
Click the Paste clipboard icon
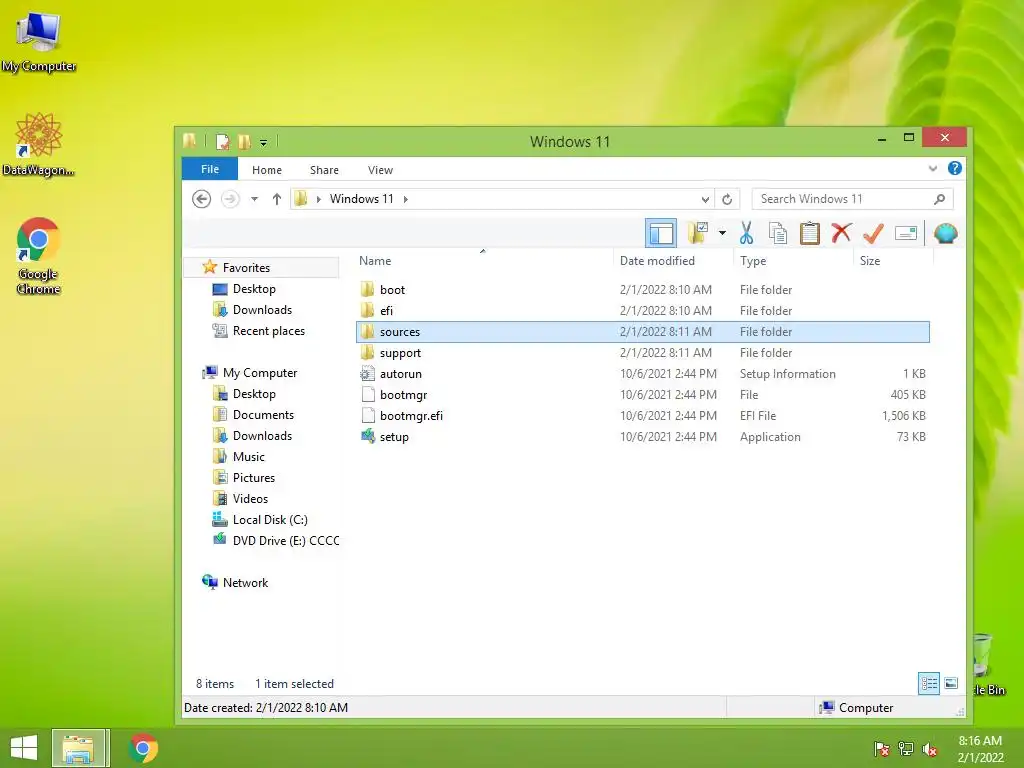[810, 232]
